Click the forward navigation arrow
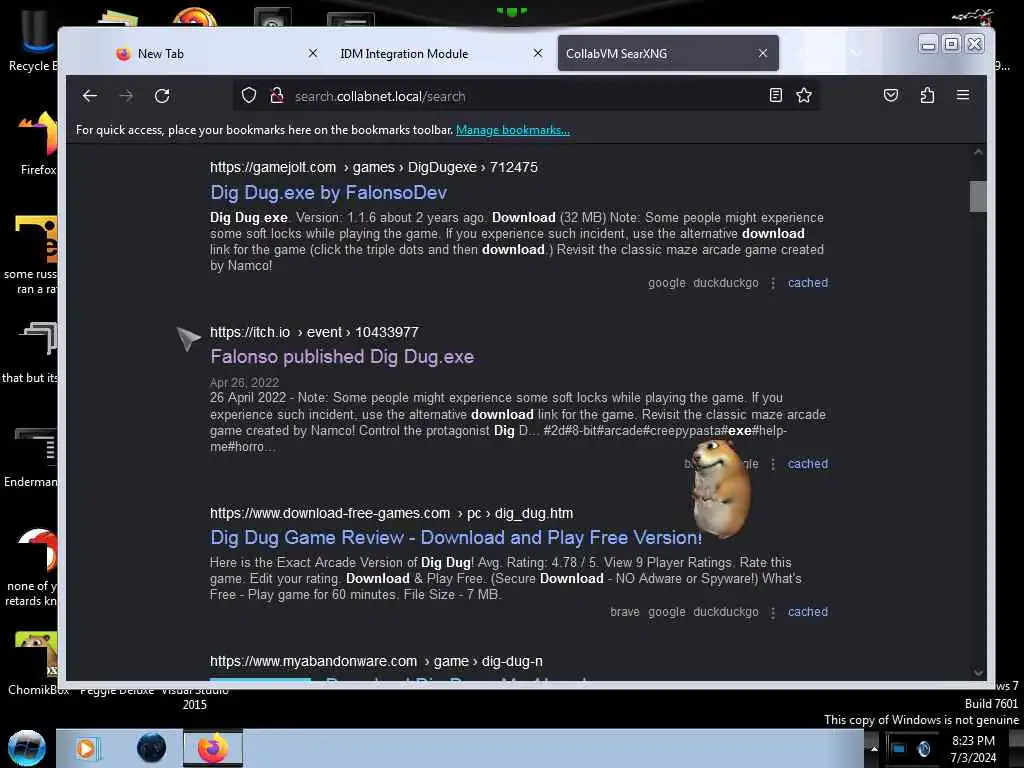This screenshot has height=768, width=1024. tap(126, 96)
